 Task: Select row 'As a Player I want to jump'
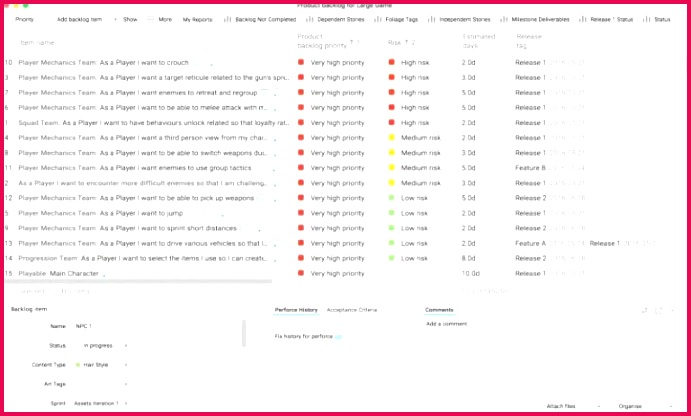point(141,213)
